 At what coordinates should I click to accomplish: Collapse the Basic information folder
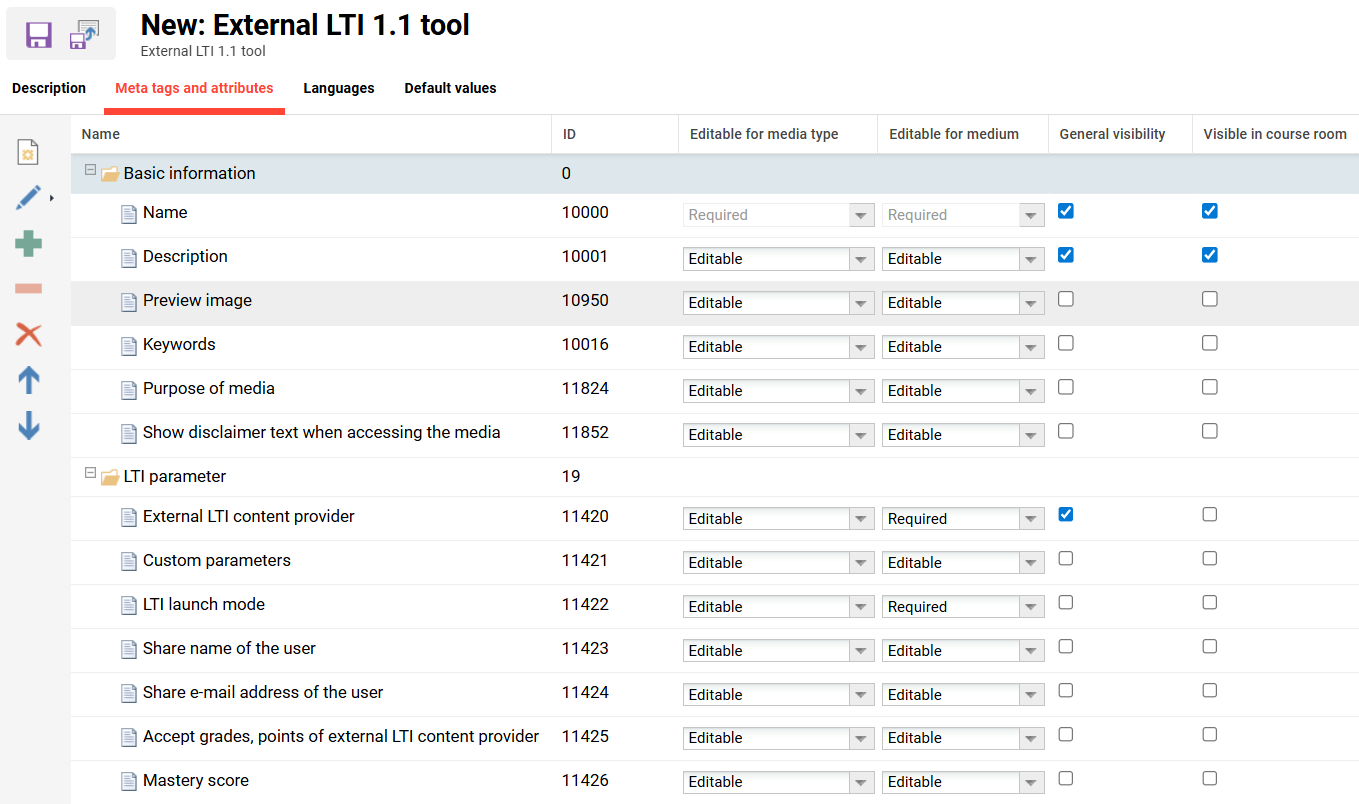point(90,171)
